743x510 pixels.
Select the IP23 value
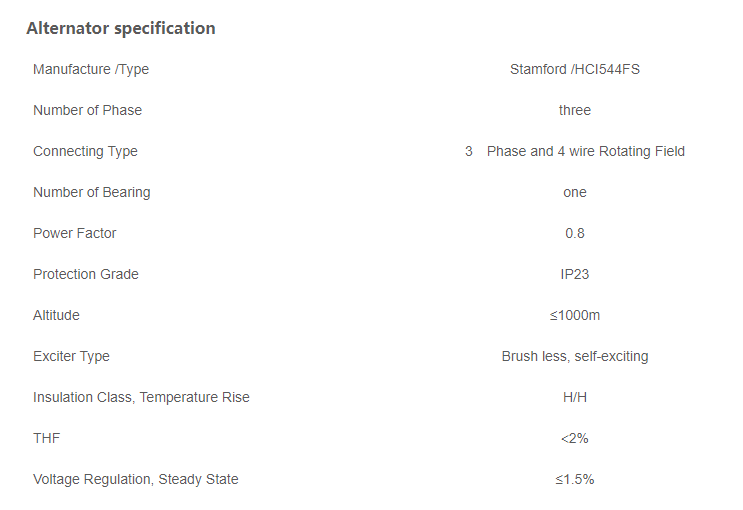(x=574, y=274)
